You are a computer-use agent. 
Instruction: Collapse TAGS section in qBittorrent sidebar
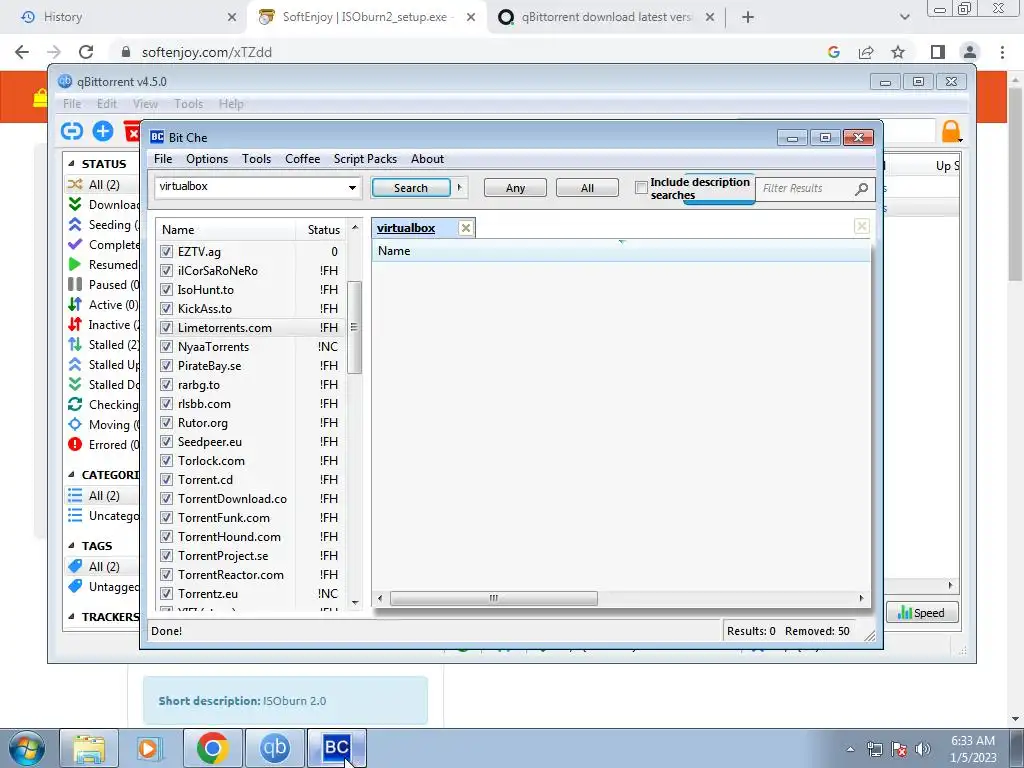[x=72, y=545]
